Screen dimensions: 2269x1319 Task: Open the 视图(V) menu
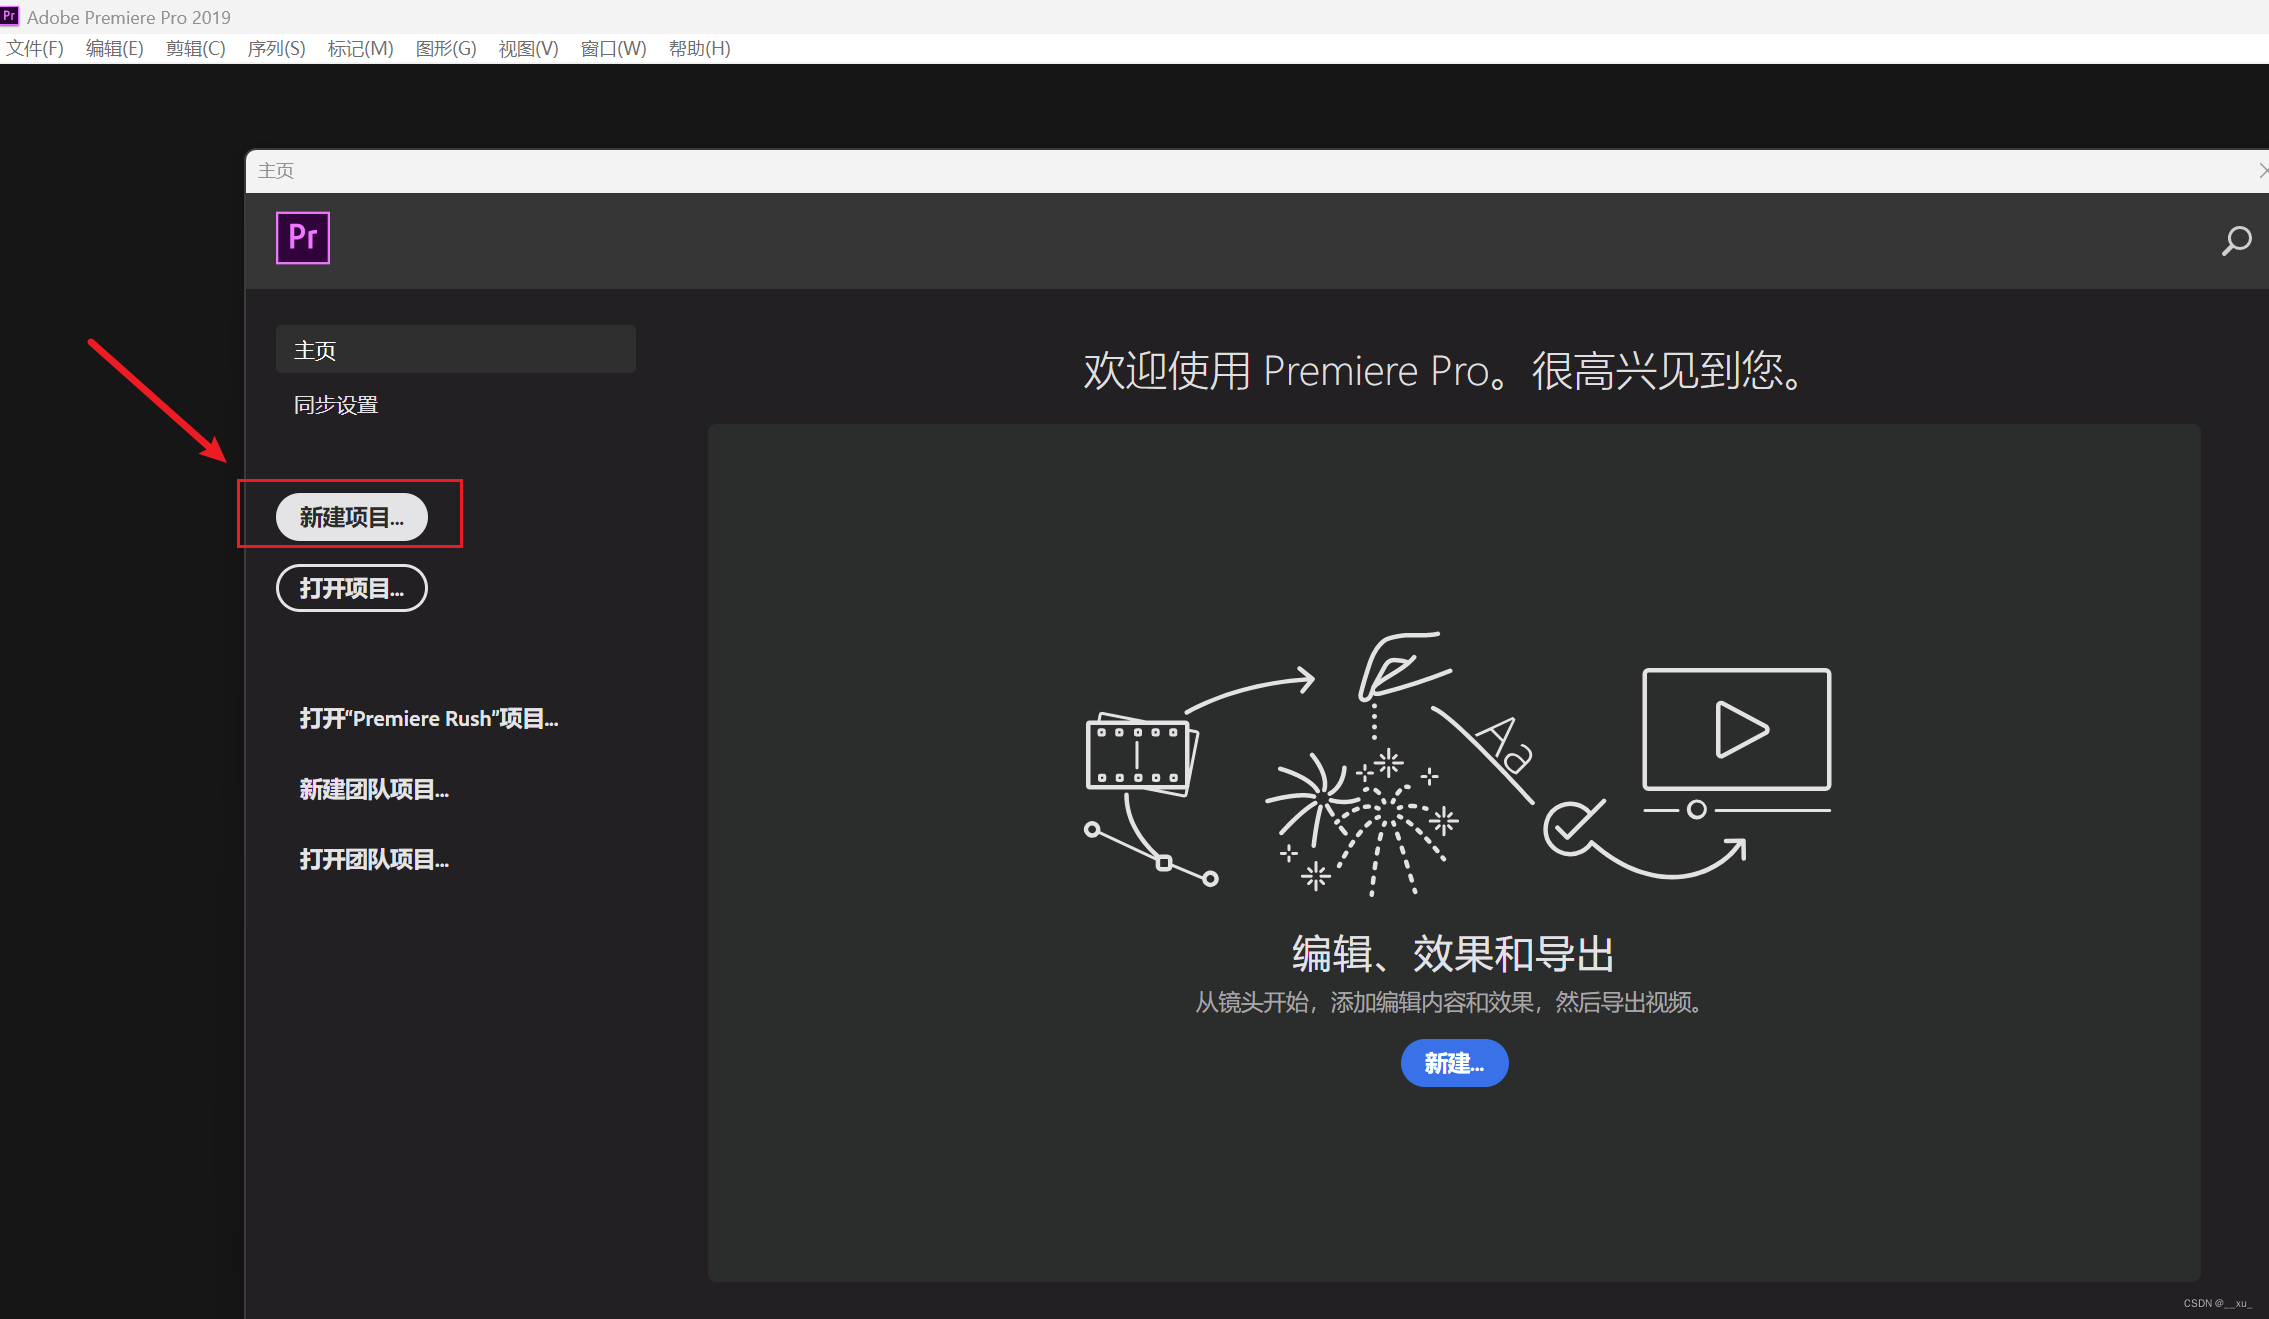[529, 49]
